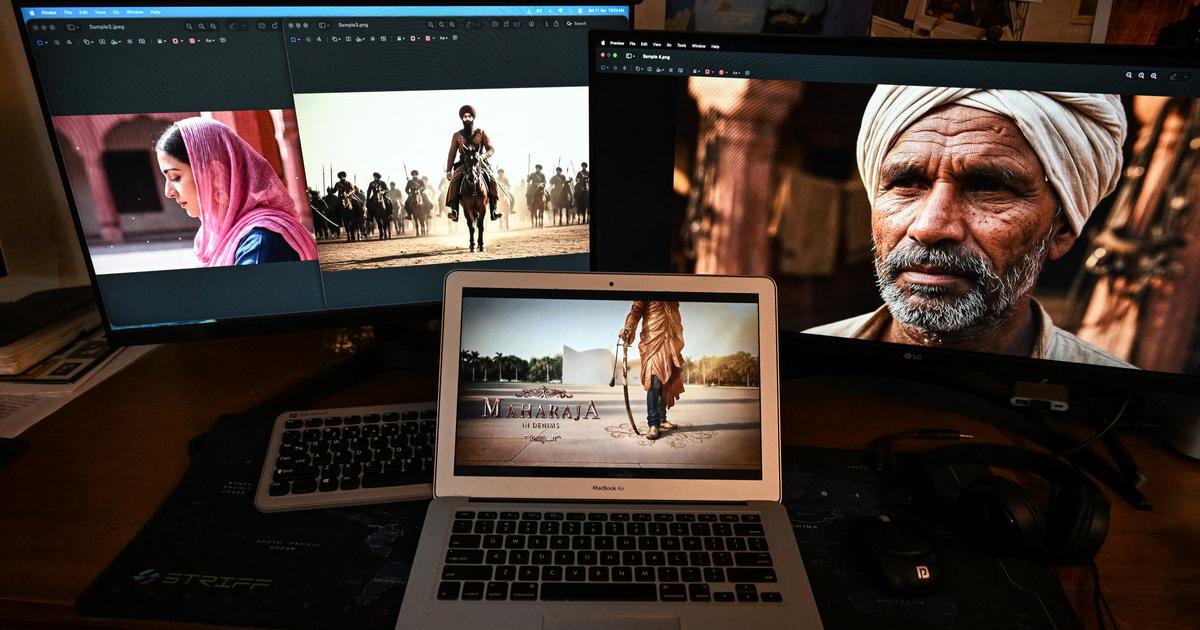Open the Shapes tool in Sample2.jpeg markup toolbar
The width and height of the screenshot is (1200, 630).
[87, 42]
